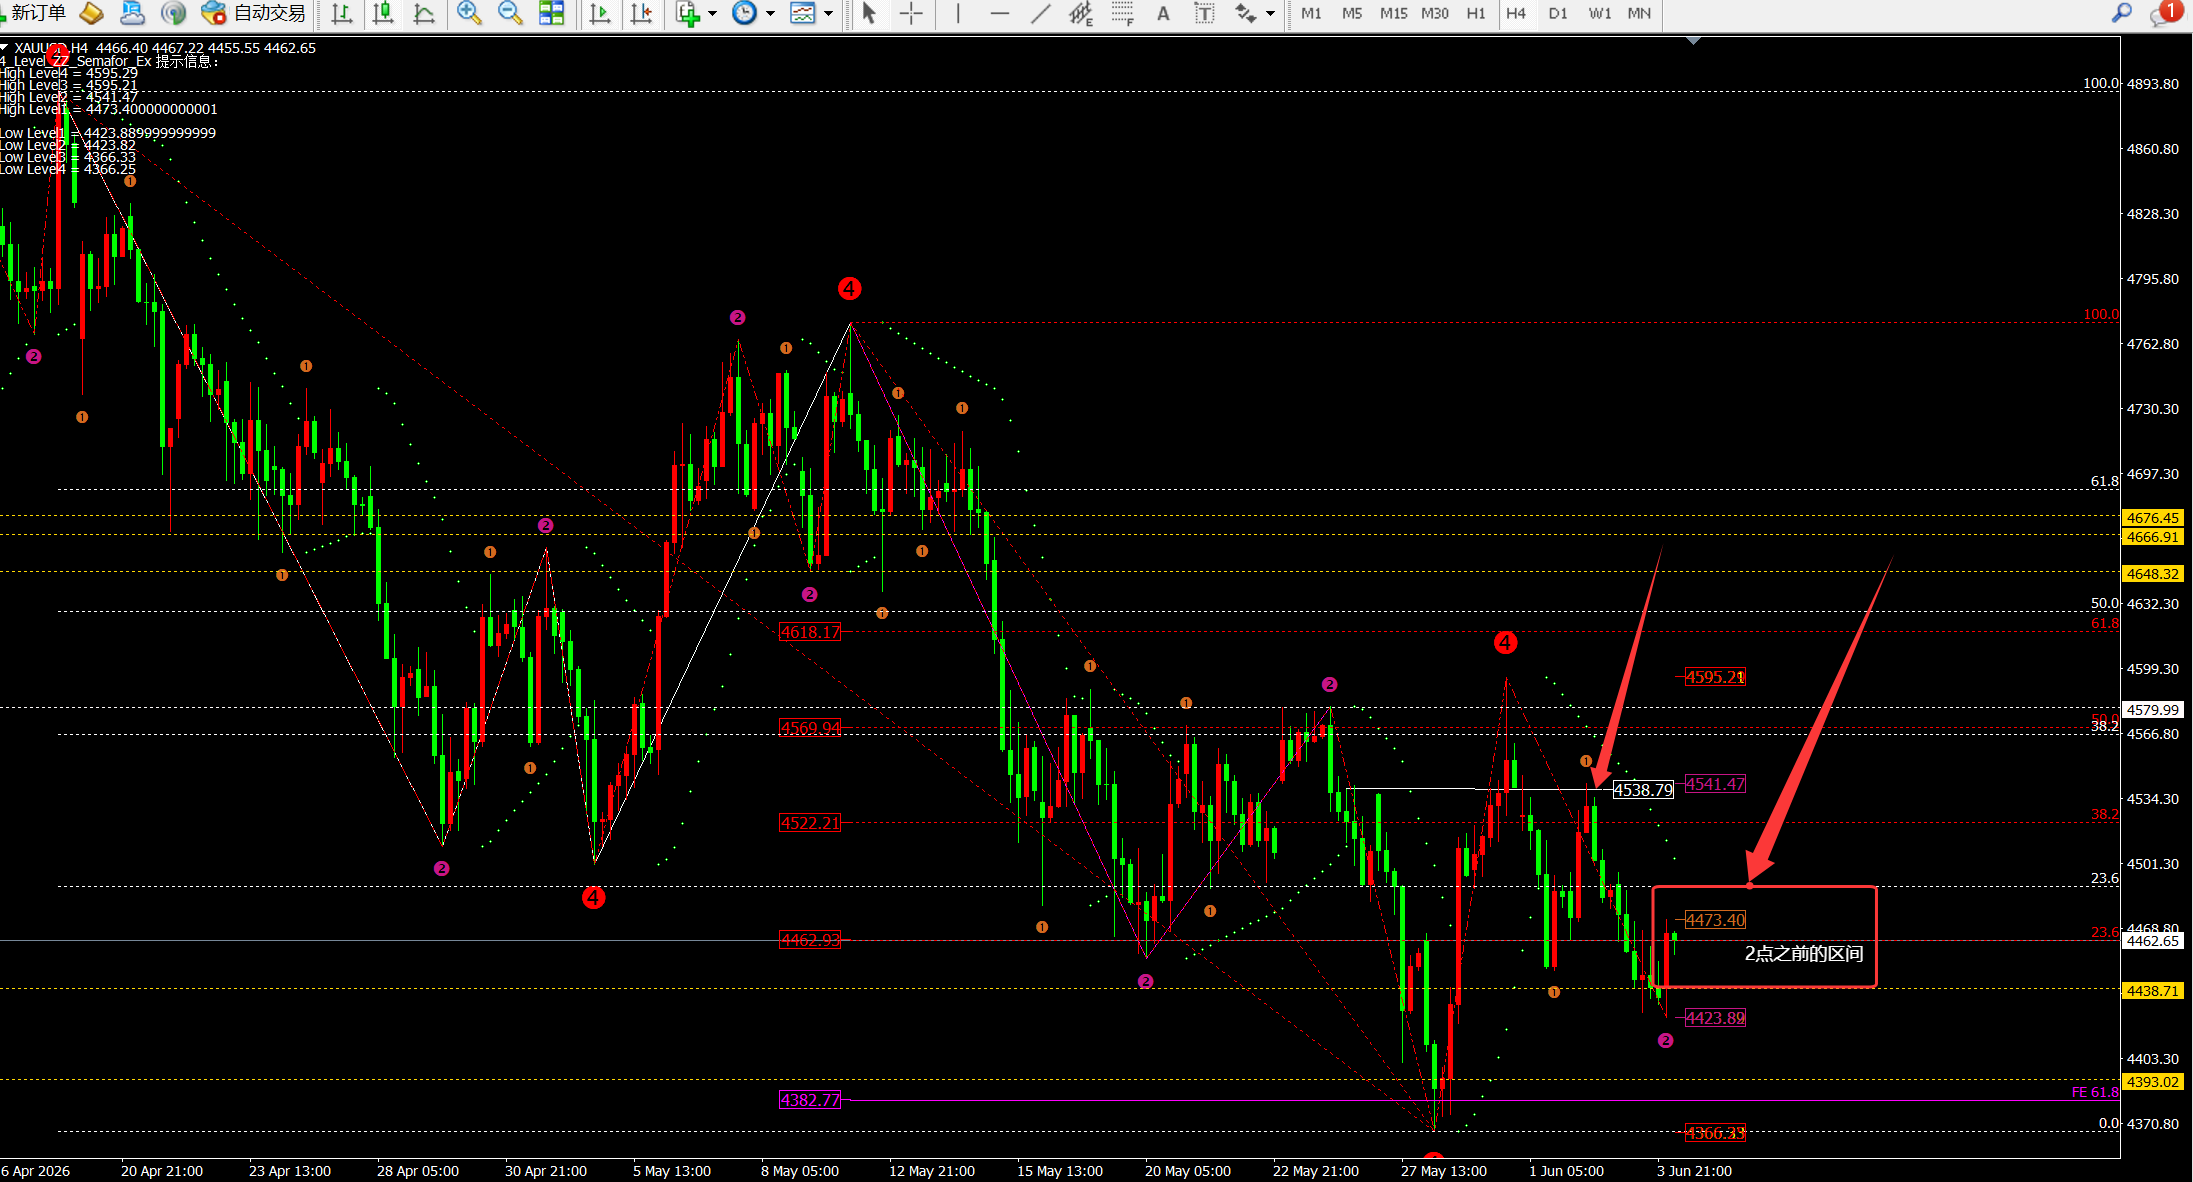Click the 4438.71 yellow price tag
Viewport: 2193px width, 1182px height.
(2152, 991)
